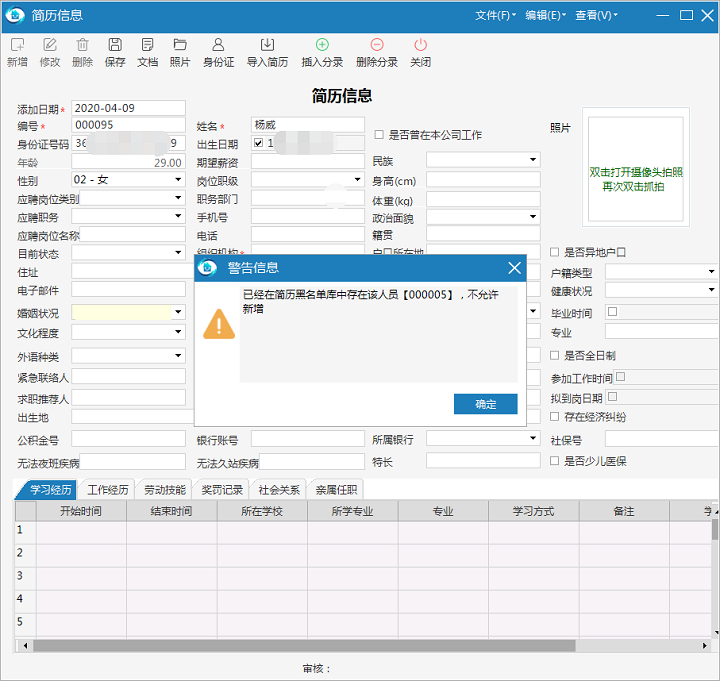This screenshot has width=720, height=681.
Task: Toggle 是否全日制 checkbox
Action: point(554,355)
